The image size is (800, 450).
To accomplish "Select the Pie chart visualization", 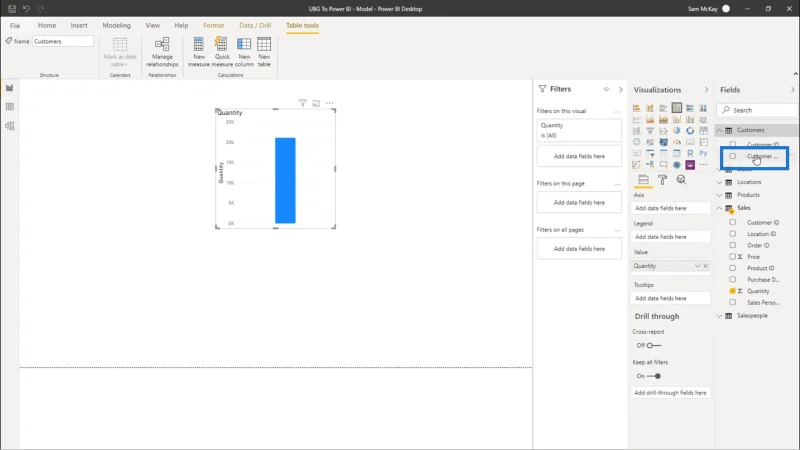I will coord(677,131).
